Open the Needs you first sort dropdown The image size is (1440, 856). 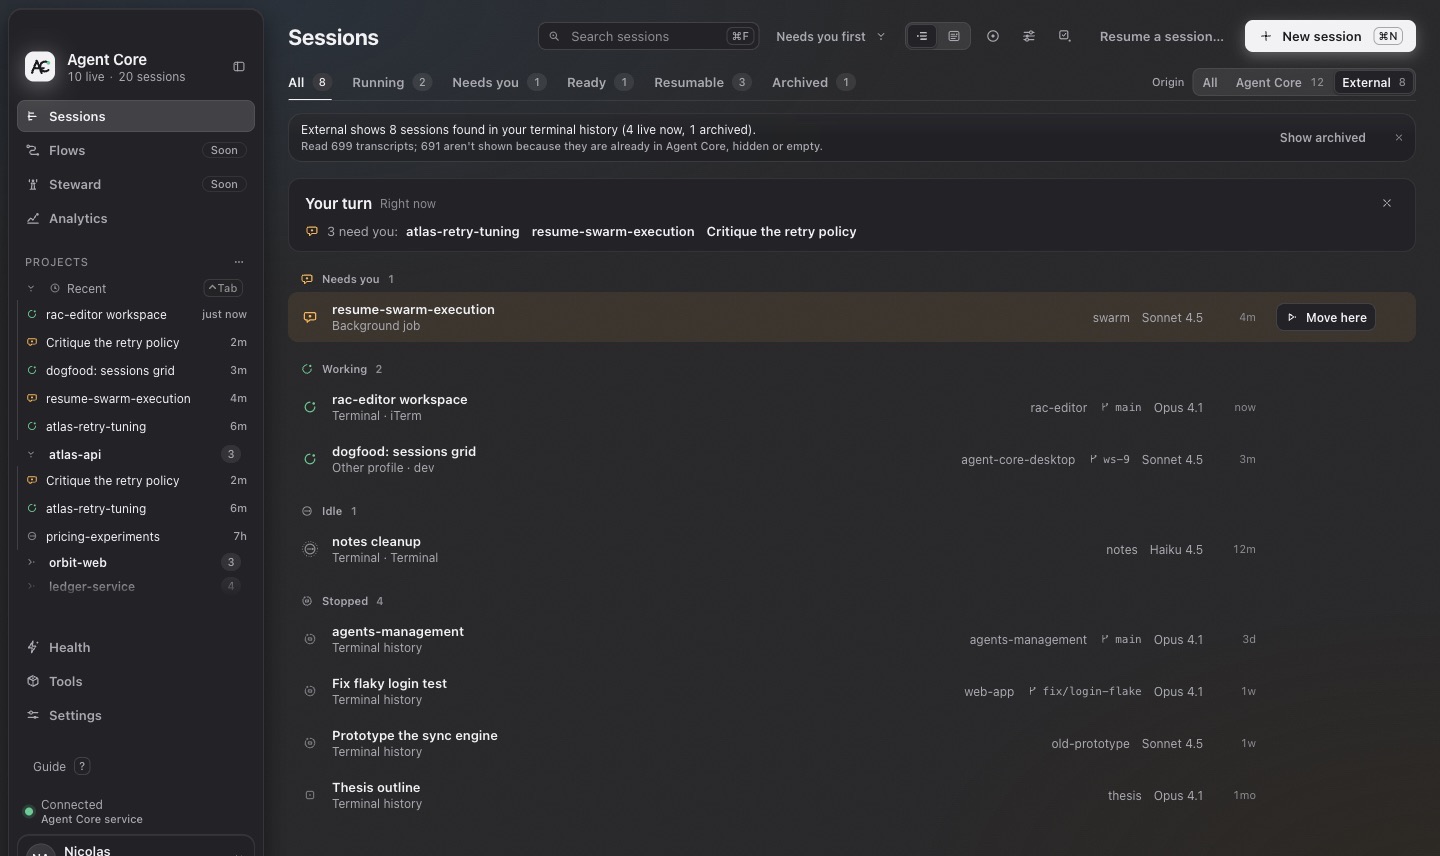830,36
